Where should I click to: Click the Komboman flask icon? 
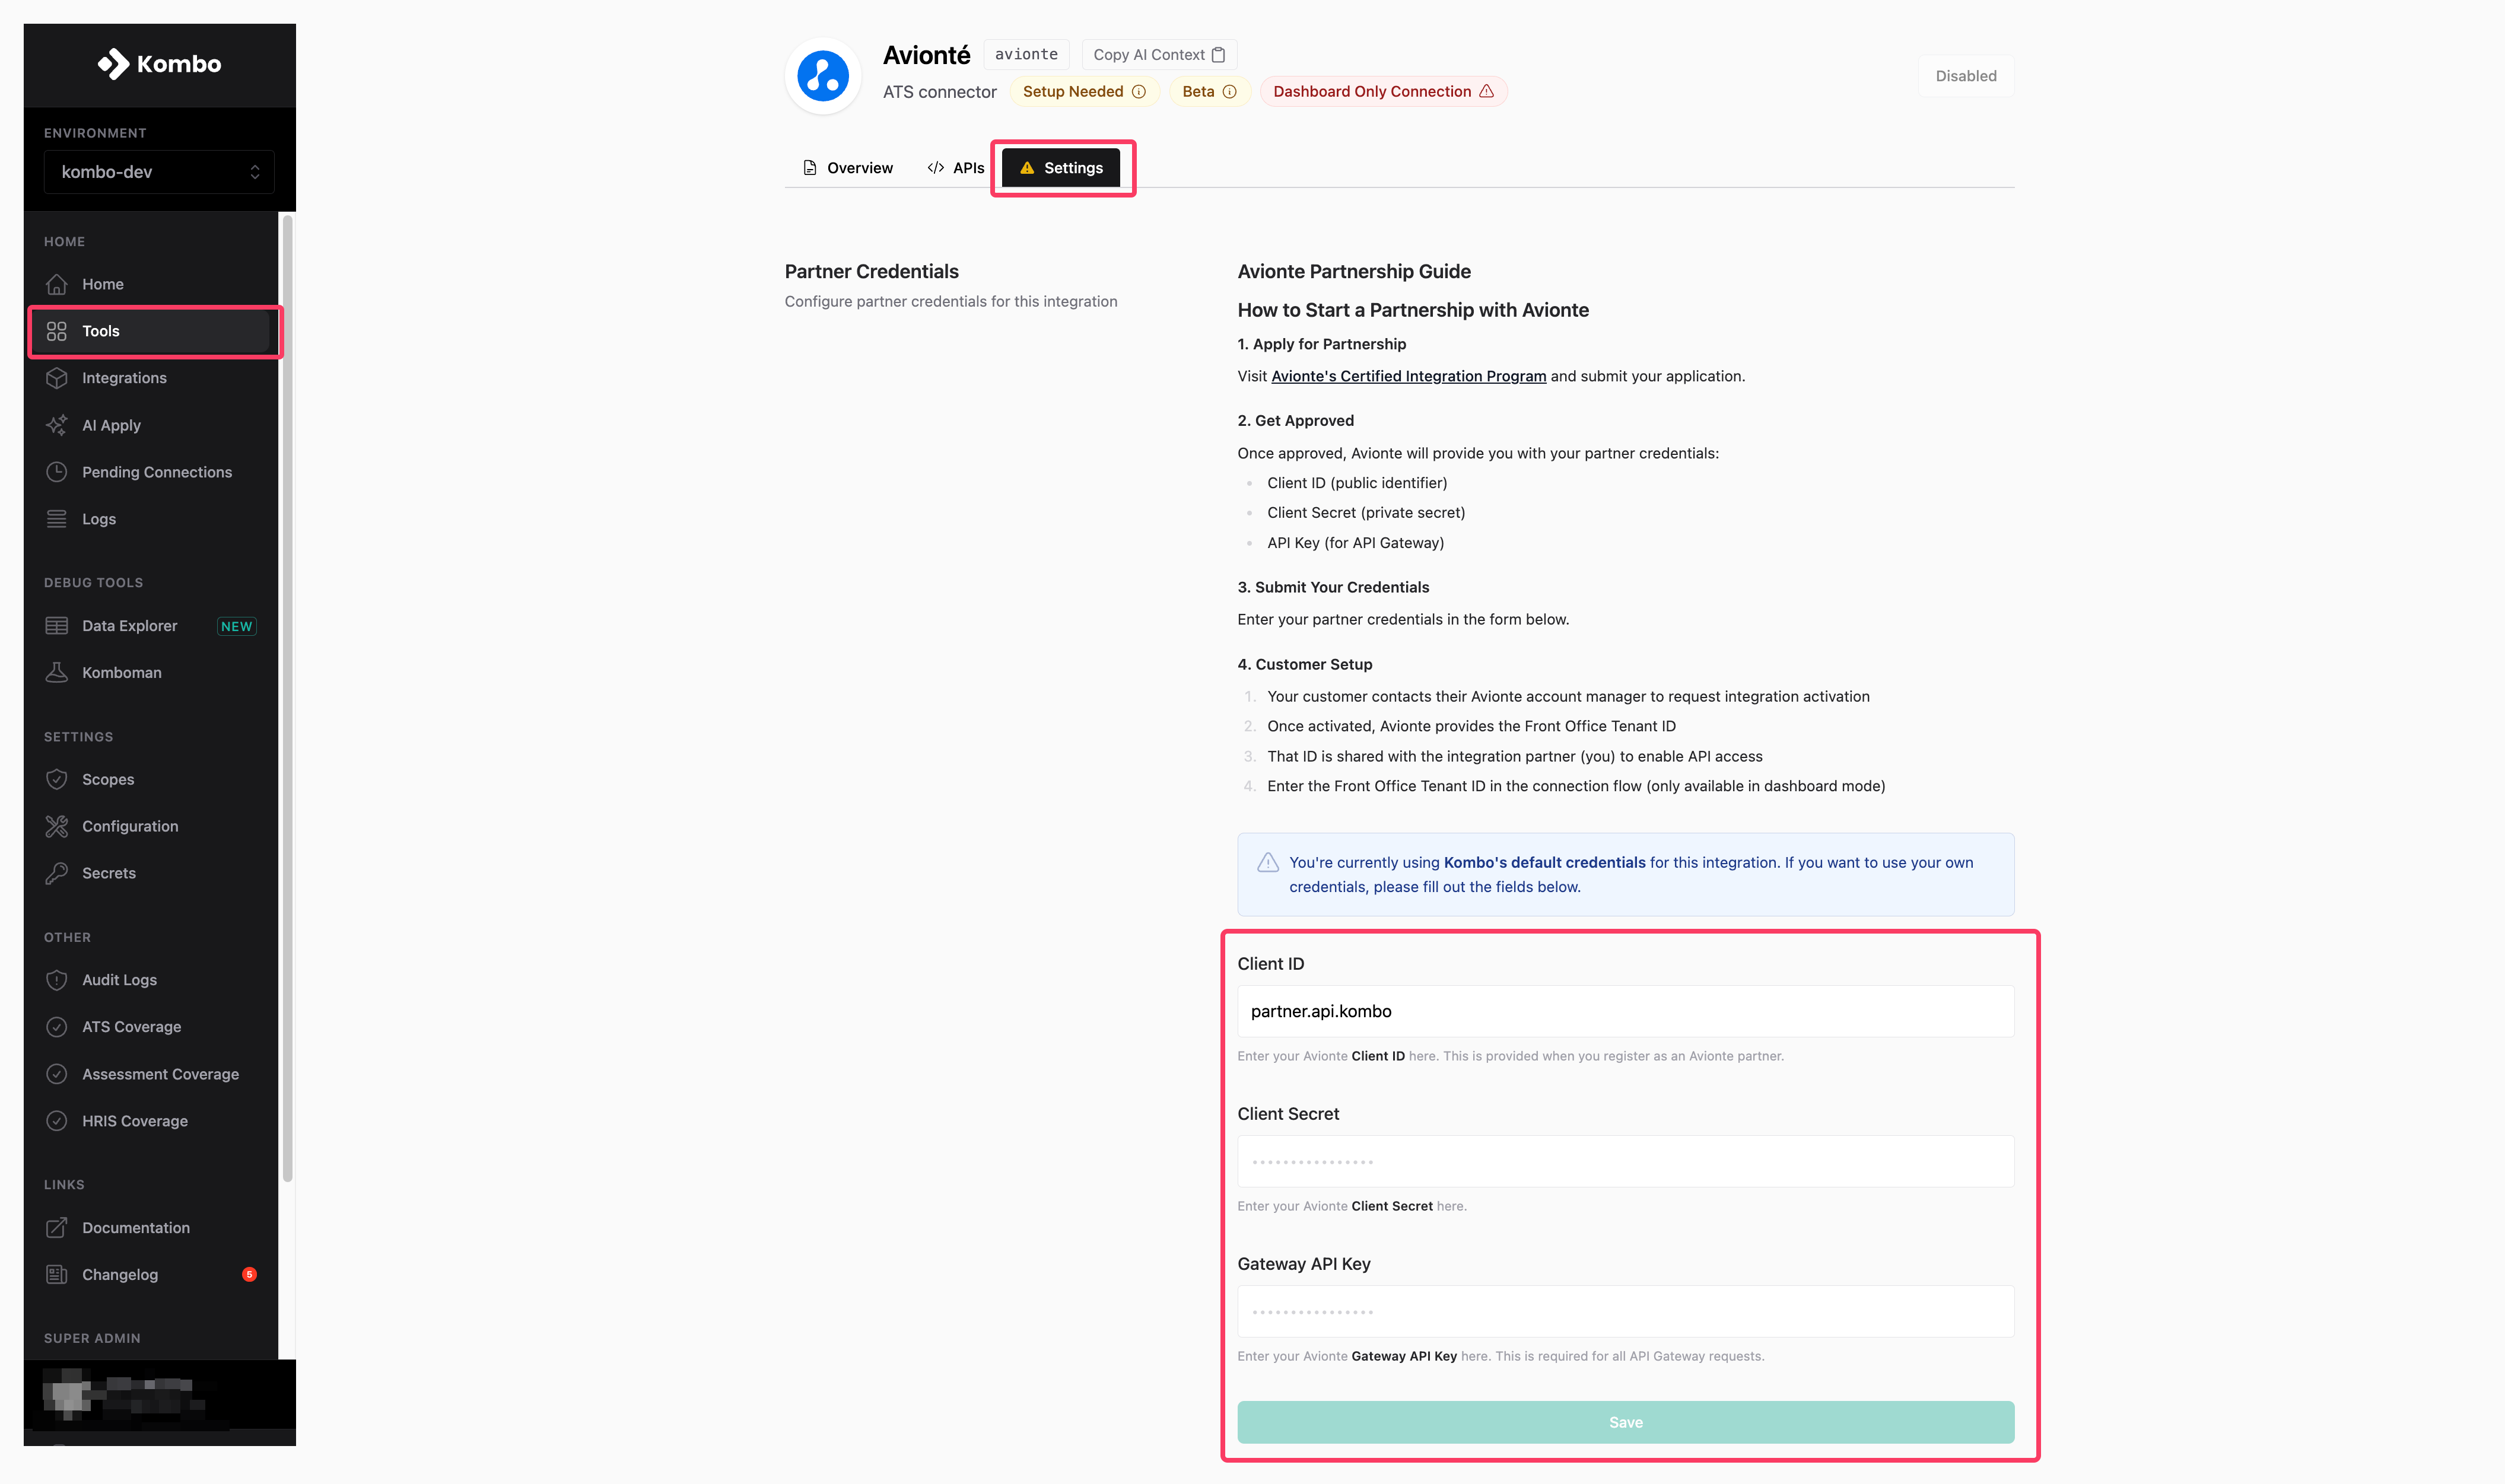coord(57,673)
